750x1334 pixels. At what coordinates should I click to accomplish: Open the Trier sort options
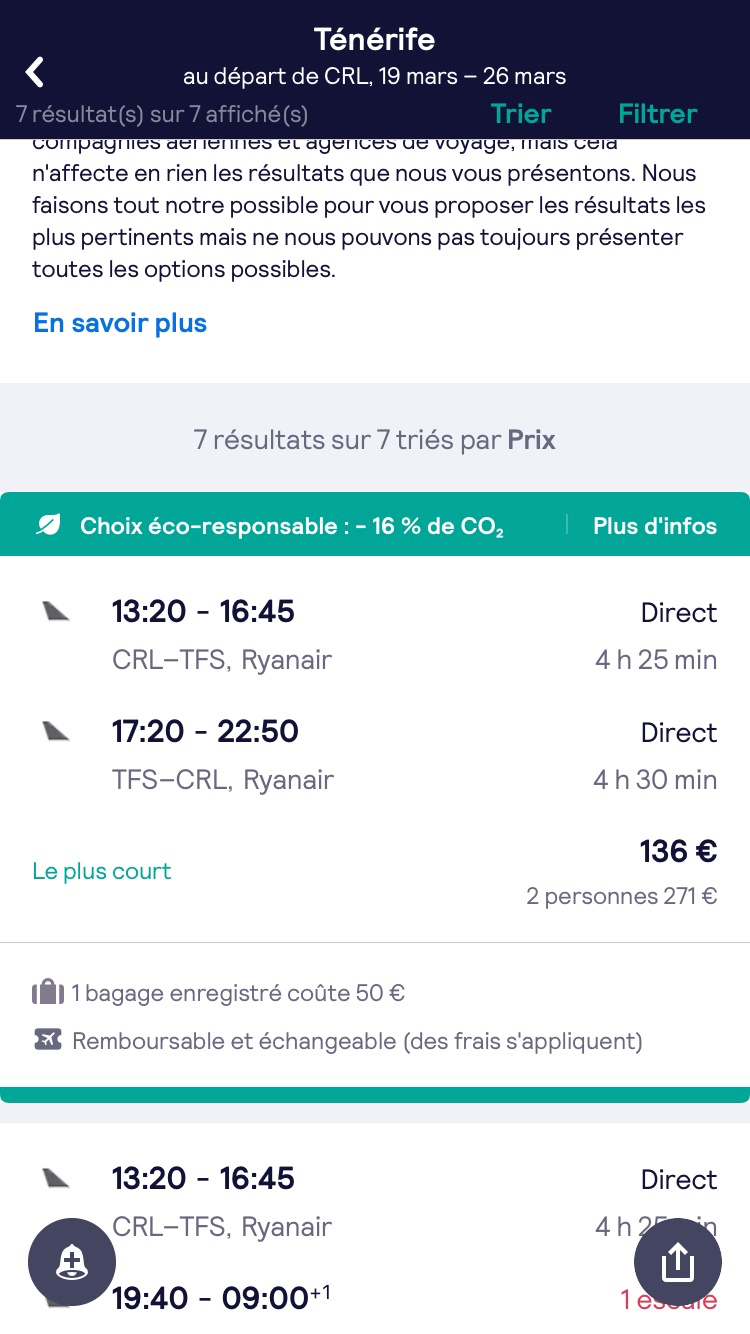pyautogui.click(x=521, y=114)
